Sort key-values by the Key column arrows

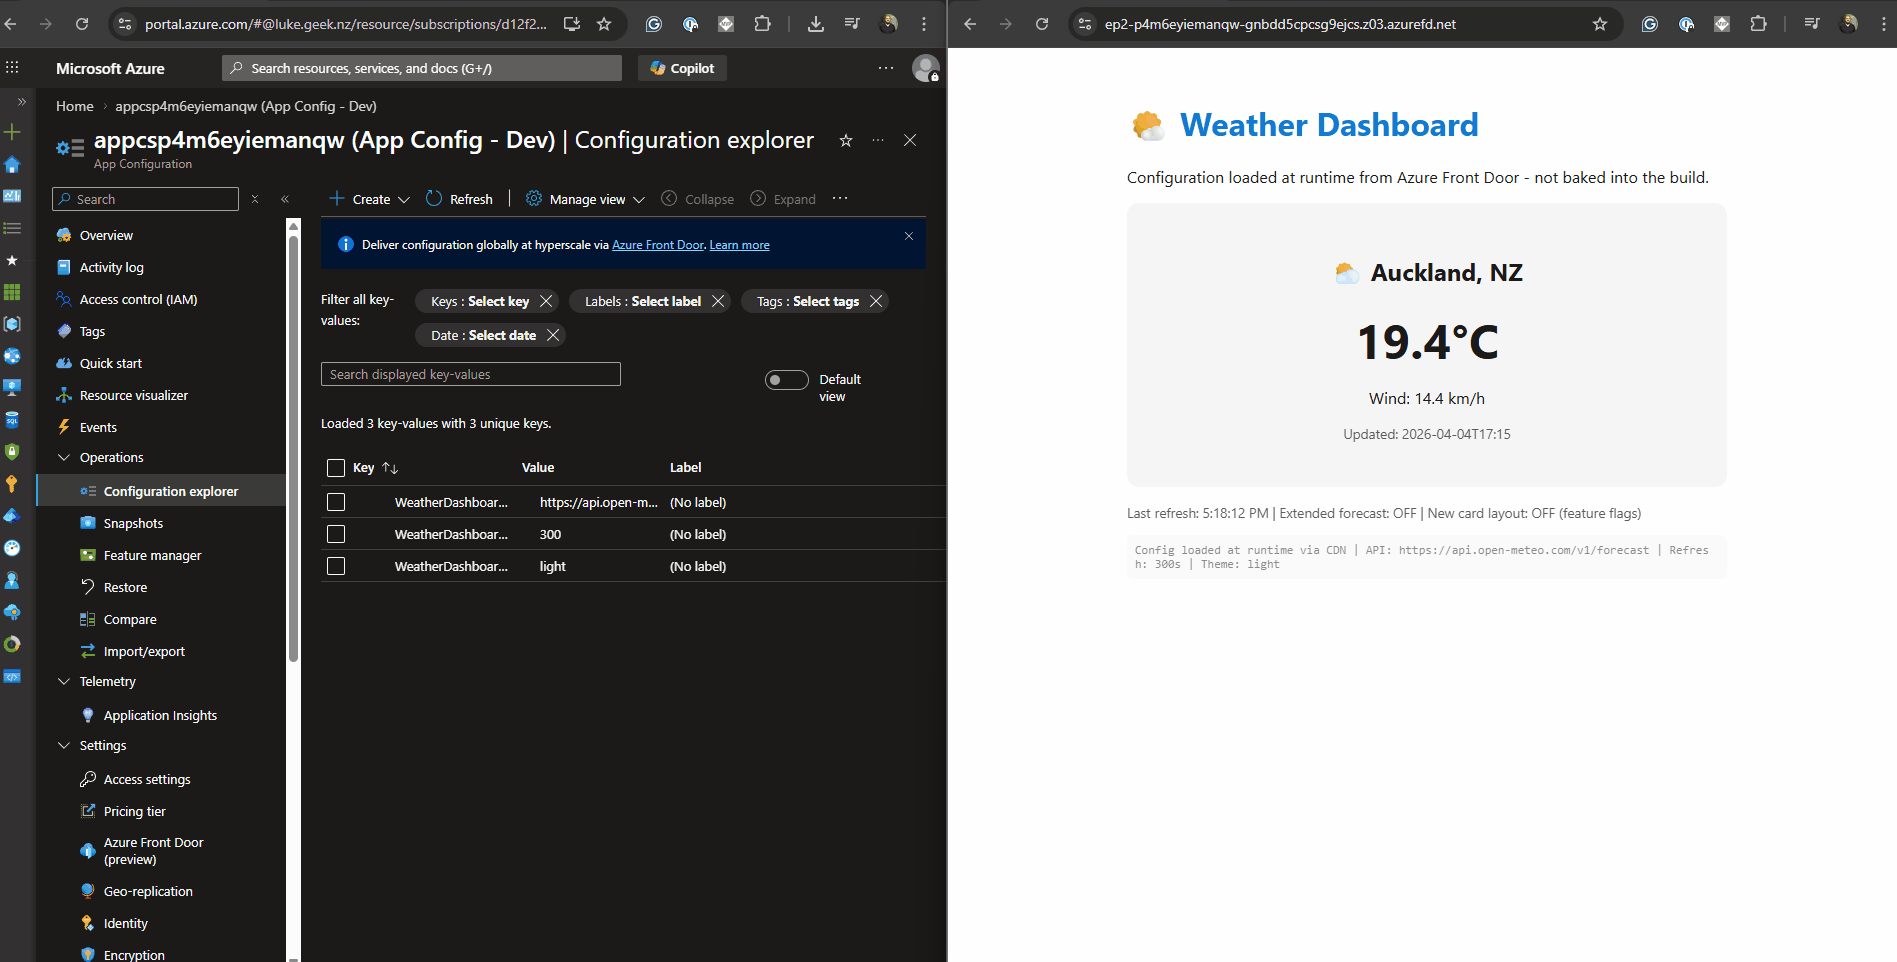pyautogui.click(x=390, y=468)
